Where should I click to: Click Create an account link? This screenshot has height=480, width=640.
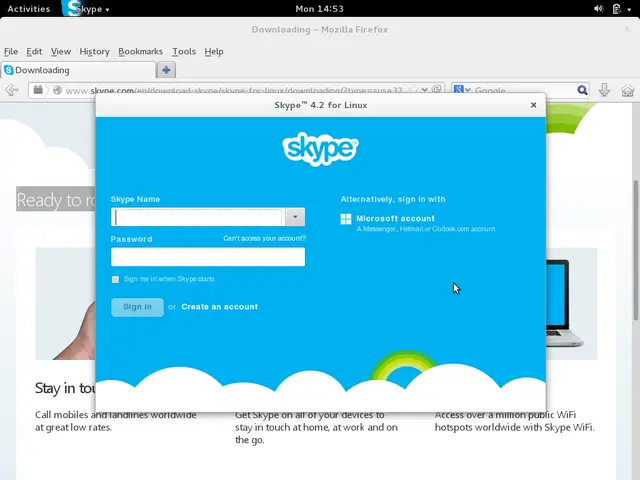220,307
